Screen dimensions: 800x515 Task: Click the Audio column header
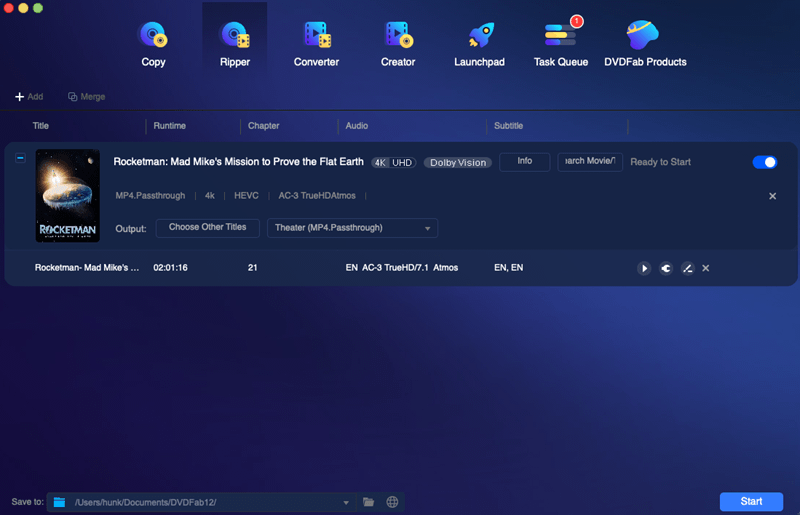pyautogui.click(x=357, y=126)
